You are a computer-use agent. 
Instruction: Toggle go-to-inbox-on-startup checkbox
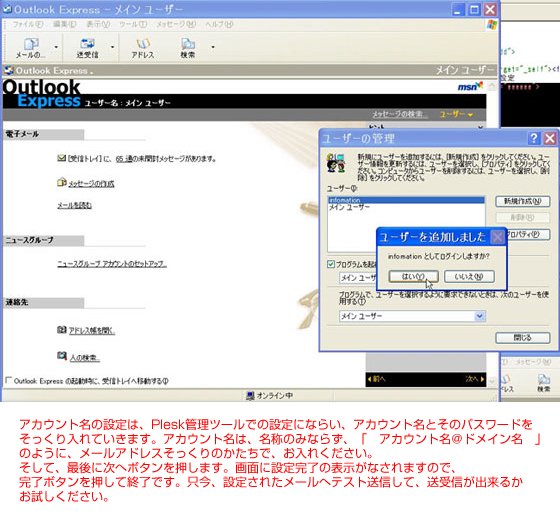tap(9, 380)
